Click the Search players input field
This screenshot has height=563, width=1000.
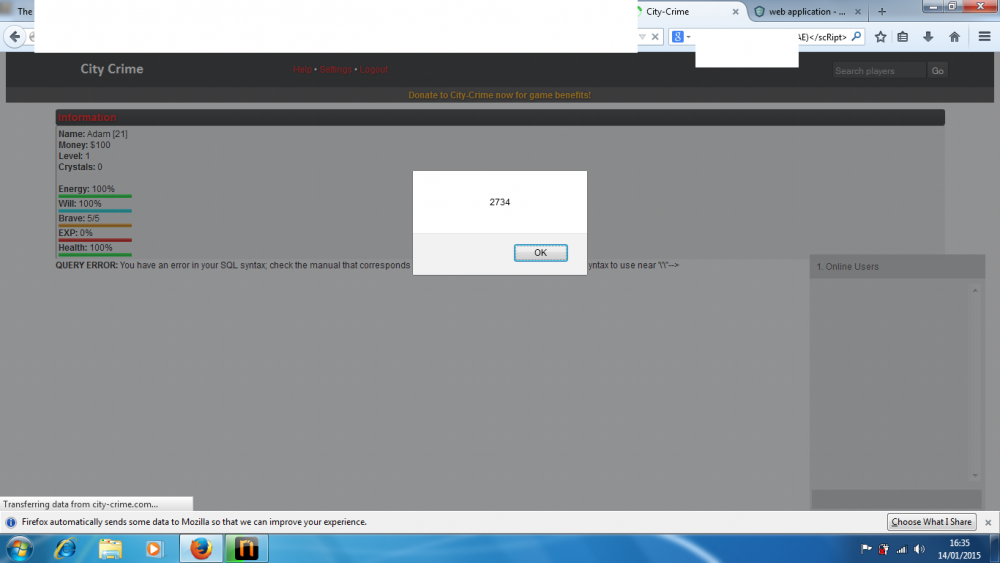pos(878,71)
